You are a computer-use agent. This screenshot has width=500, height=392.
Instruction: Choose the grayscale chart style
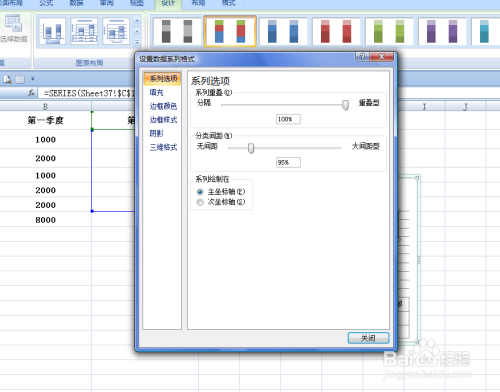tap(177, 31)
